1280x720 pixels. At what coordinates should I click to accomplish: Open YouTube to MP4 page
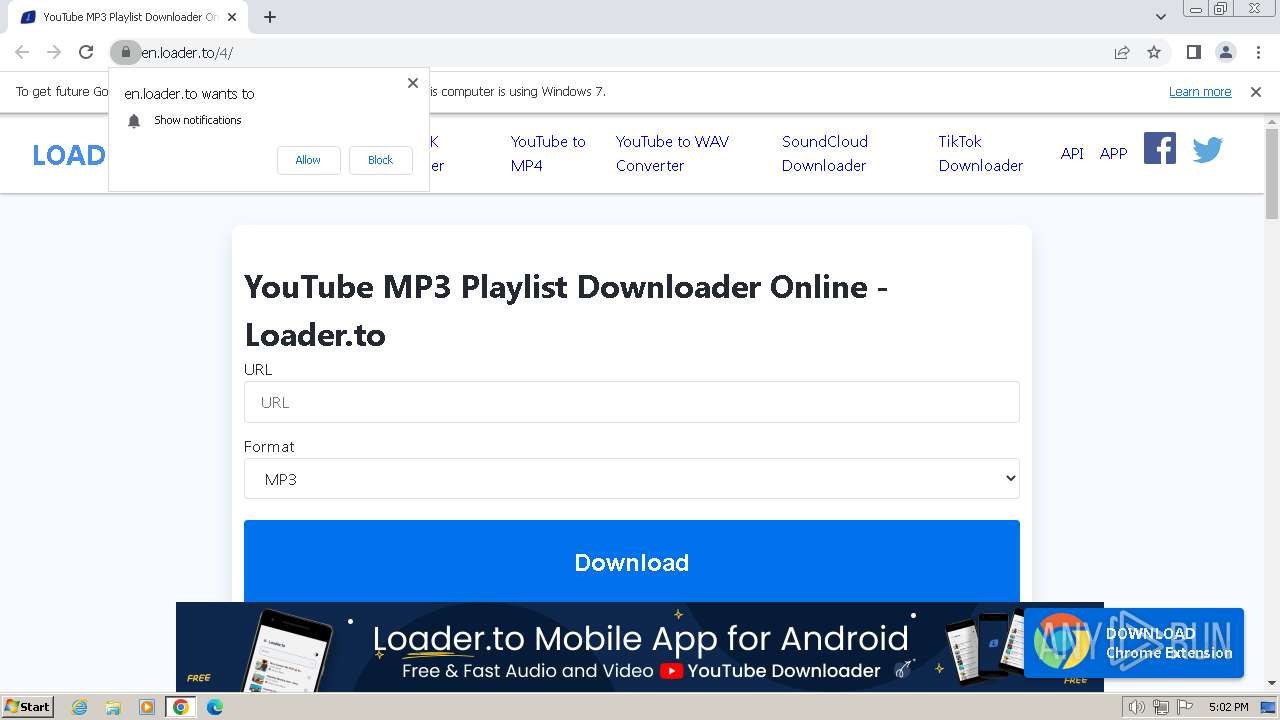(548, 154)
